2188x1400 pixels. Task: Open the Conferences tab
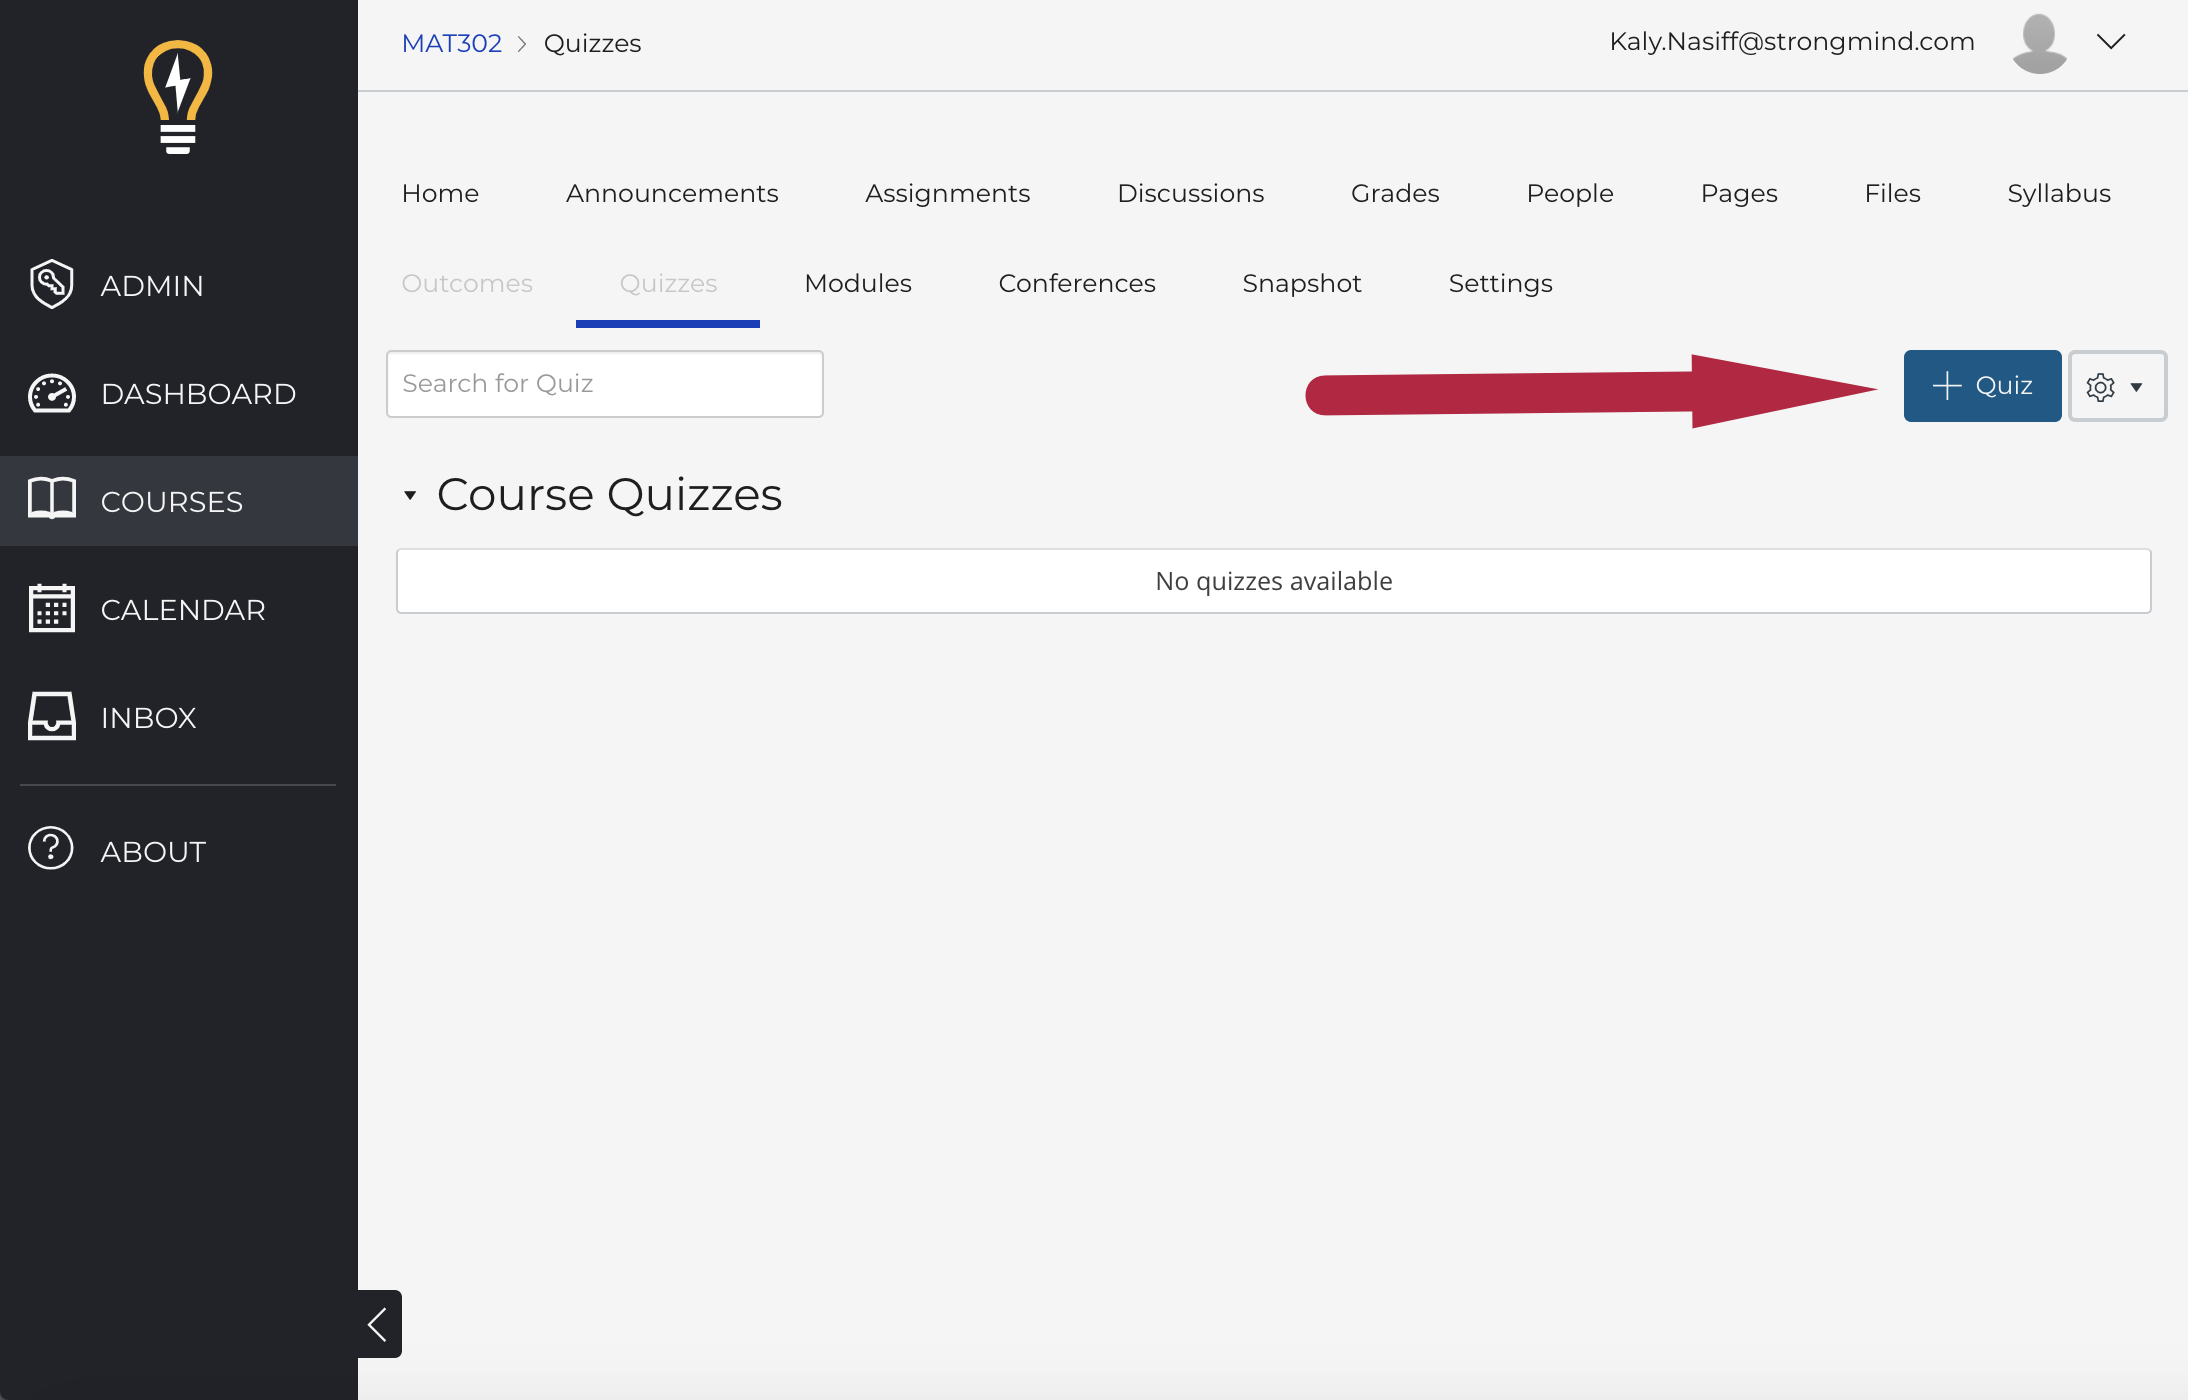[1077, 283]
